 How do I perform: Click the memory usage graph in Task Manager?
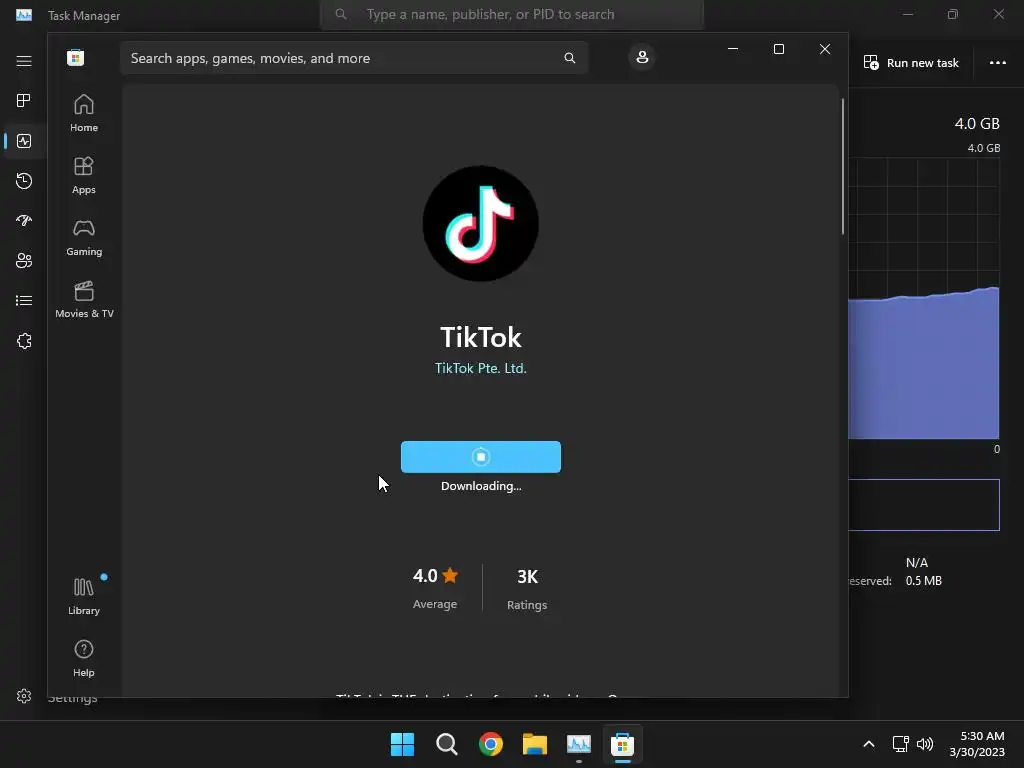tap(923, 298)
